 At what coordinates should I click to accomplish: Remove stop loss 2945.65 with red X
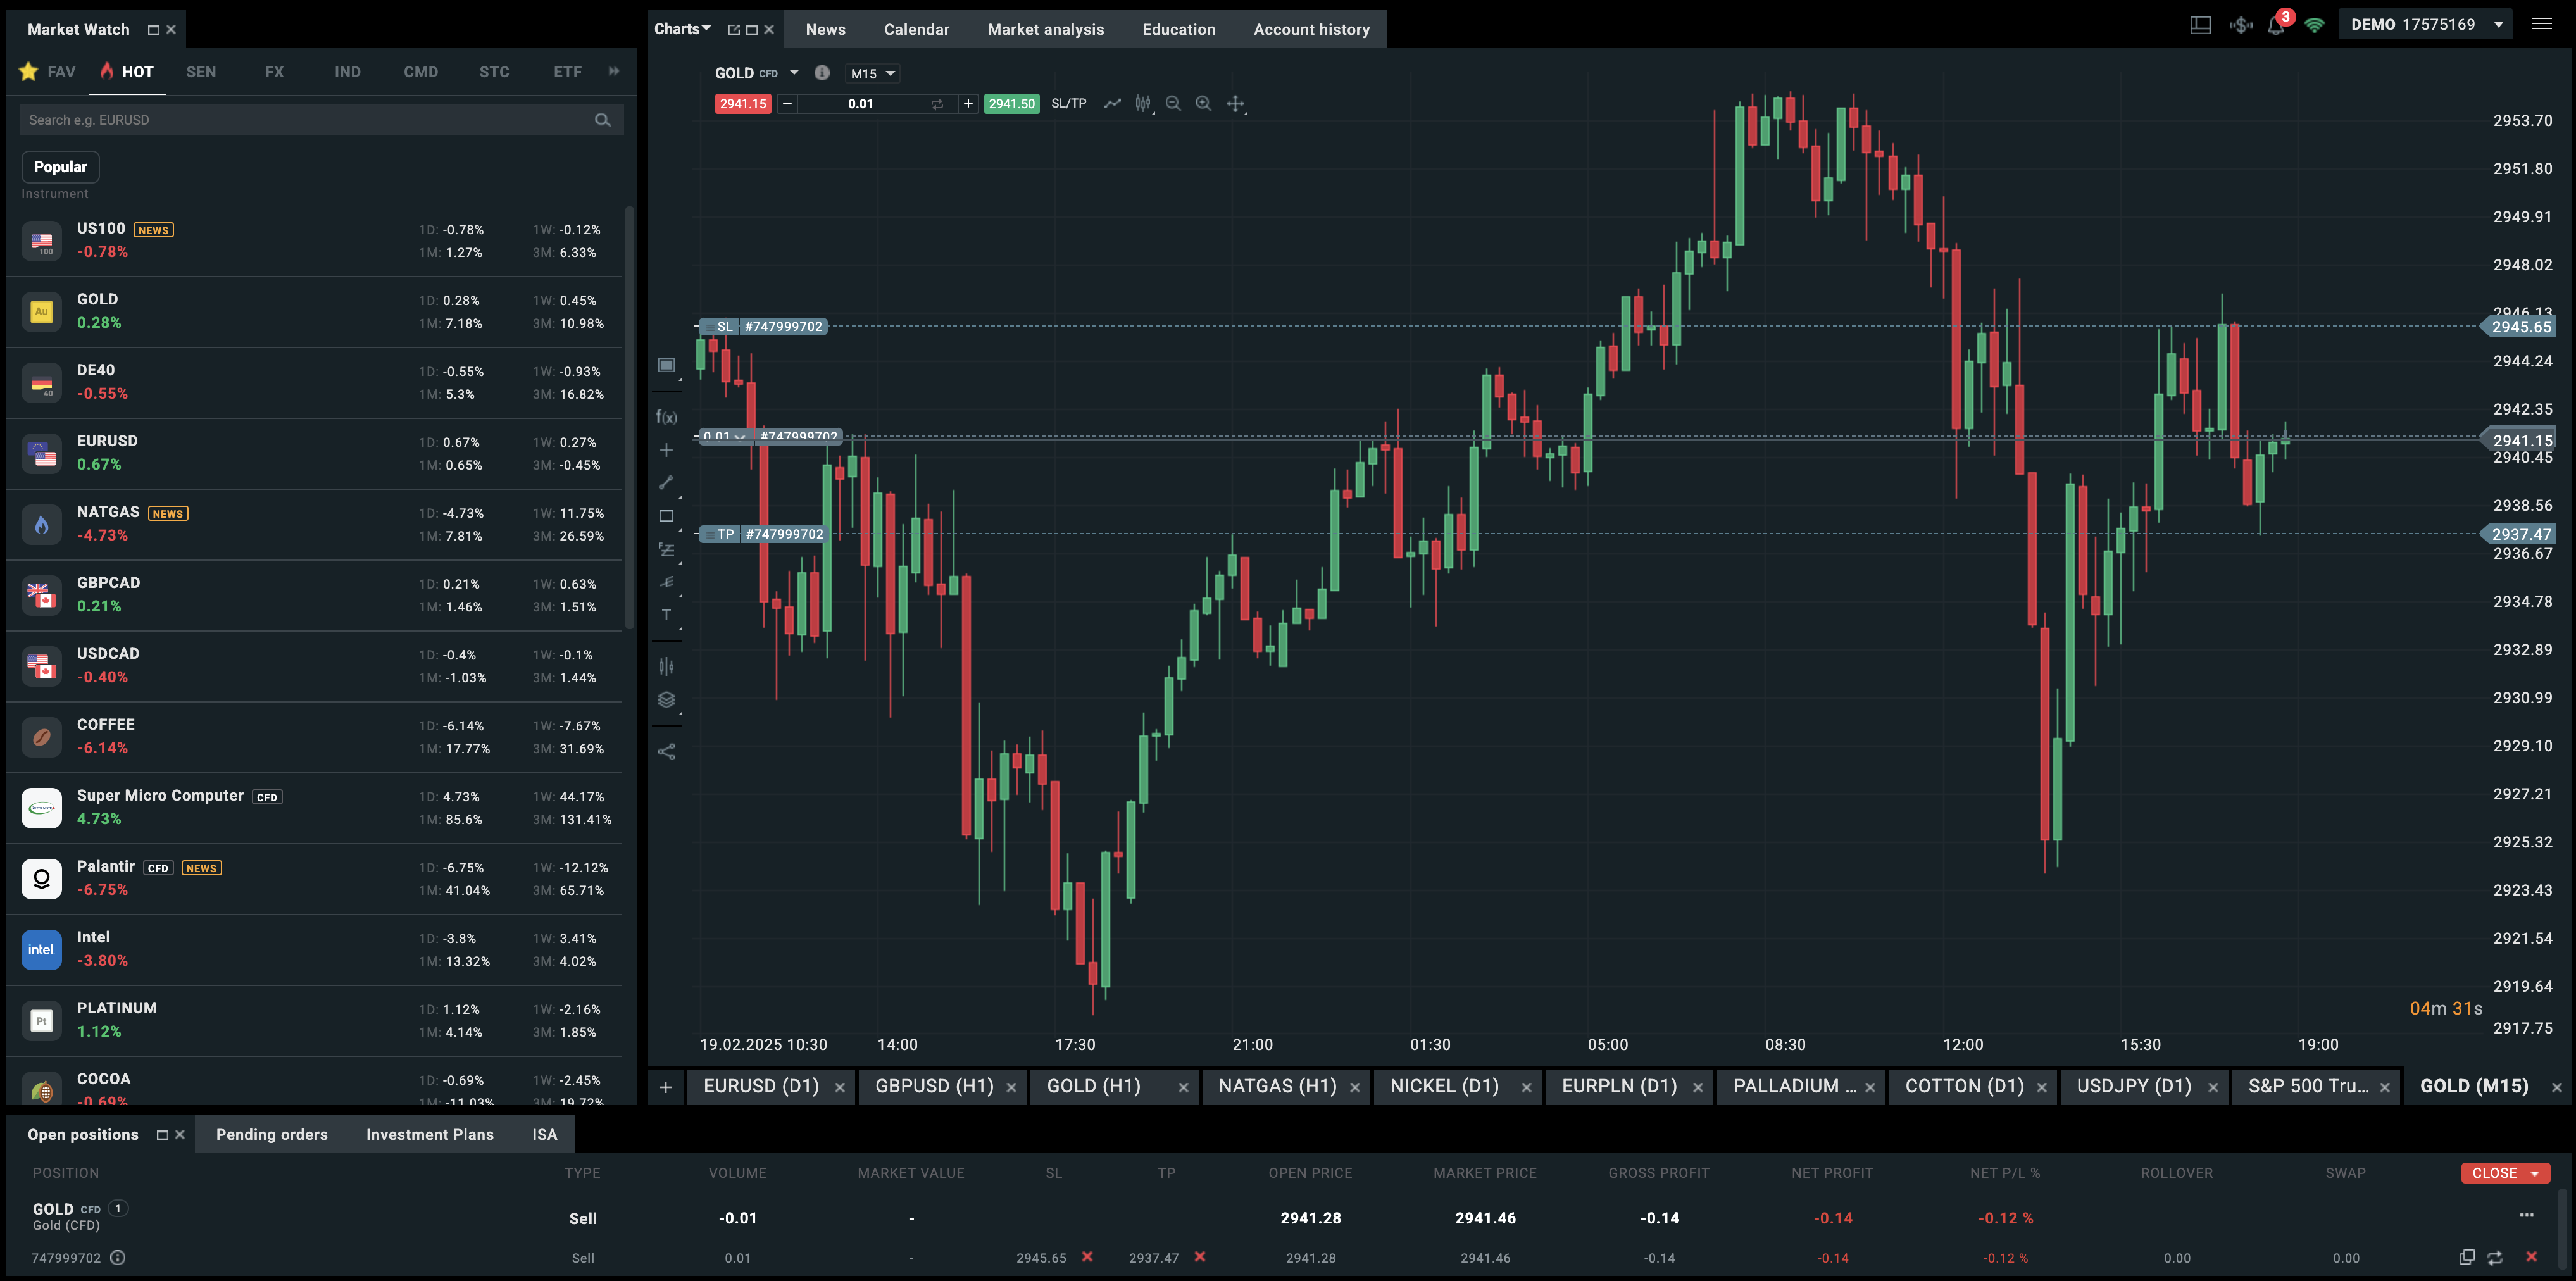coord(1087,1257)
